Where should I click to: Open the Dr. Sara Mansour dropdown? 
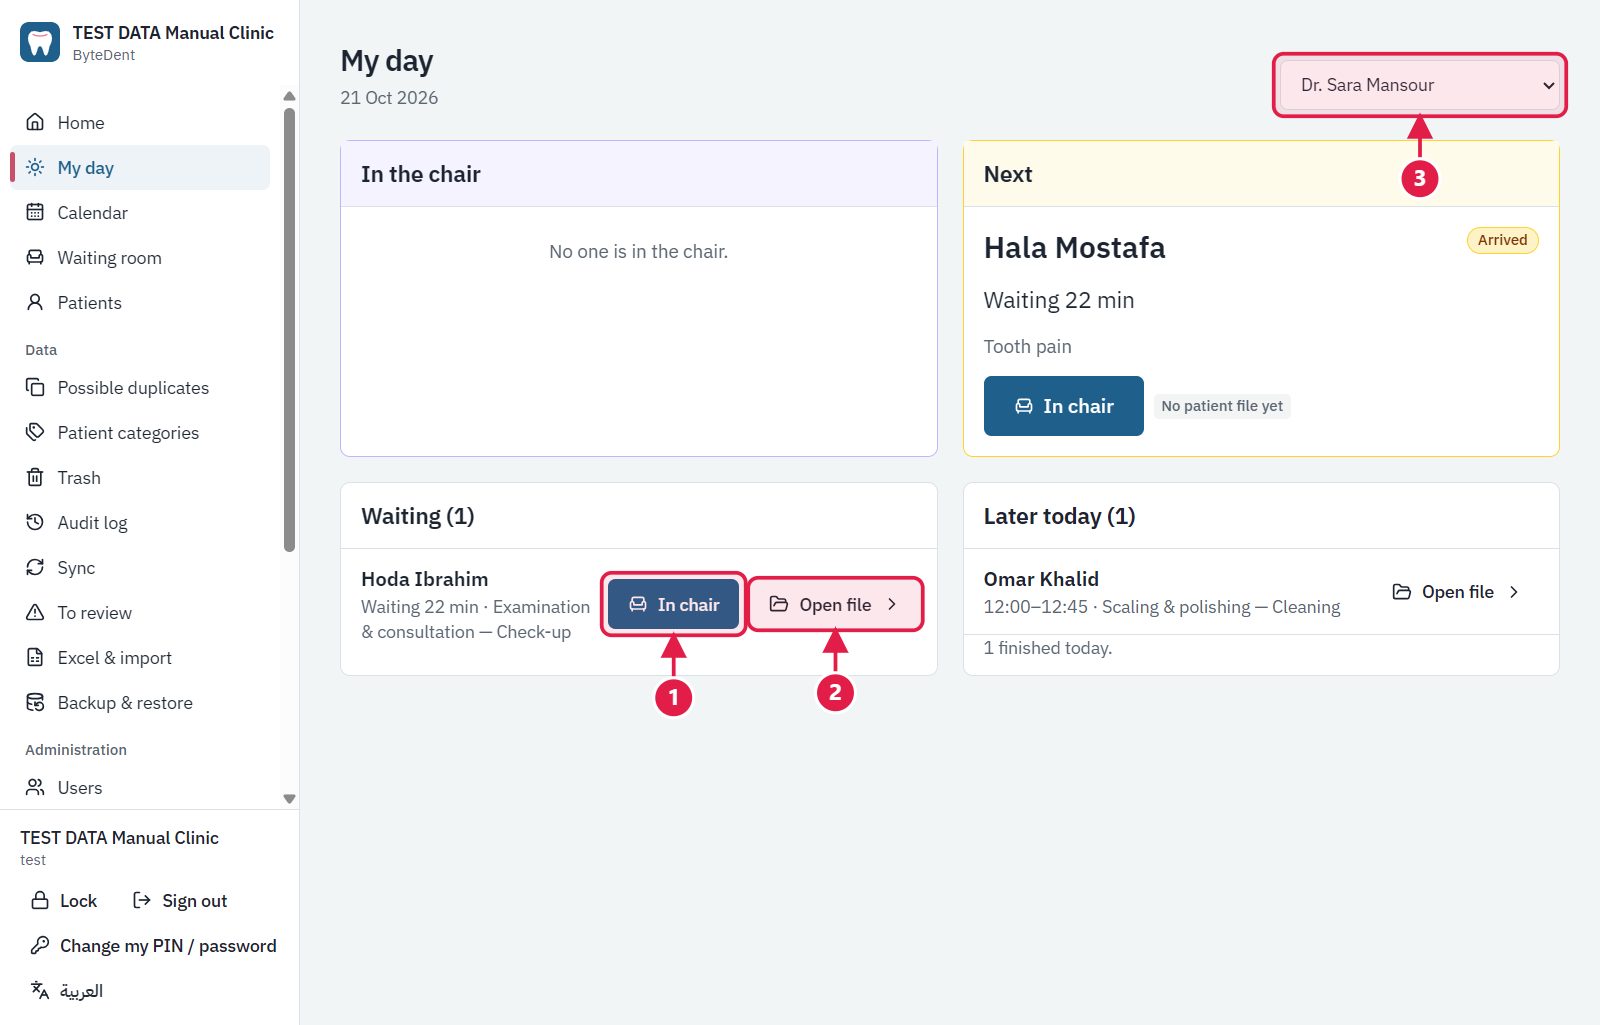click(x=1419, y=85)
